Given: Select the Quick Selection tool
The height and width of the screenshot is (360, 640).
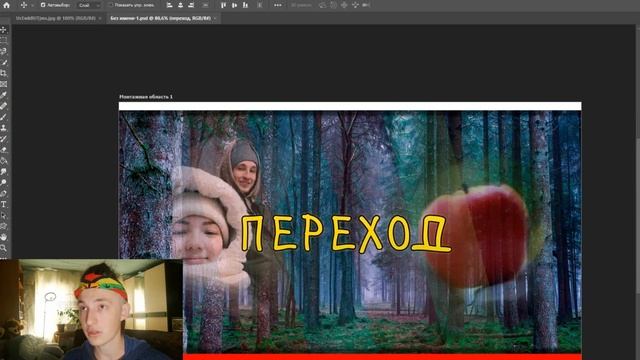Looking at the screenshot, I should (4, 62).
